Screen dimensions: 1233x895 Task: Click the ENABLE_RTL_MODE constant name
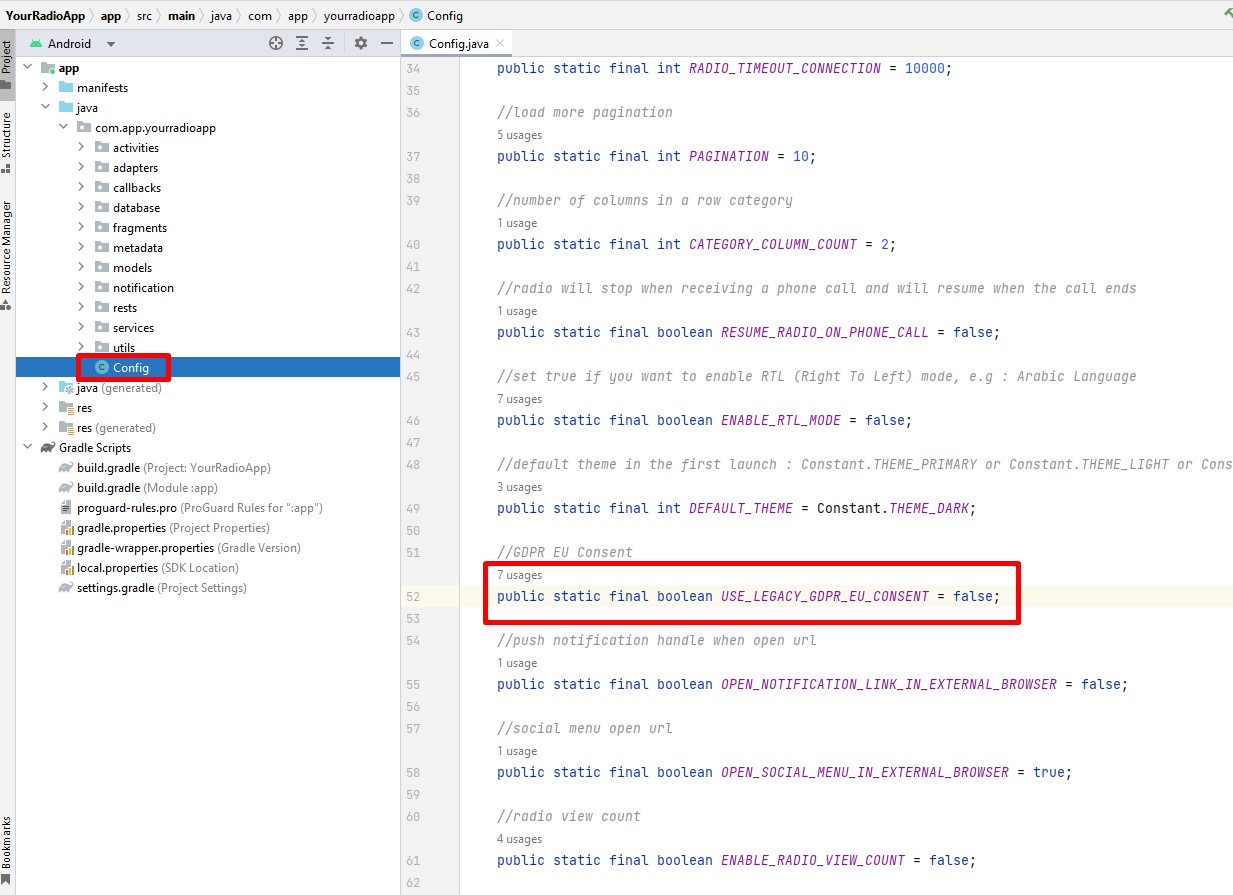781,421
